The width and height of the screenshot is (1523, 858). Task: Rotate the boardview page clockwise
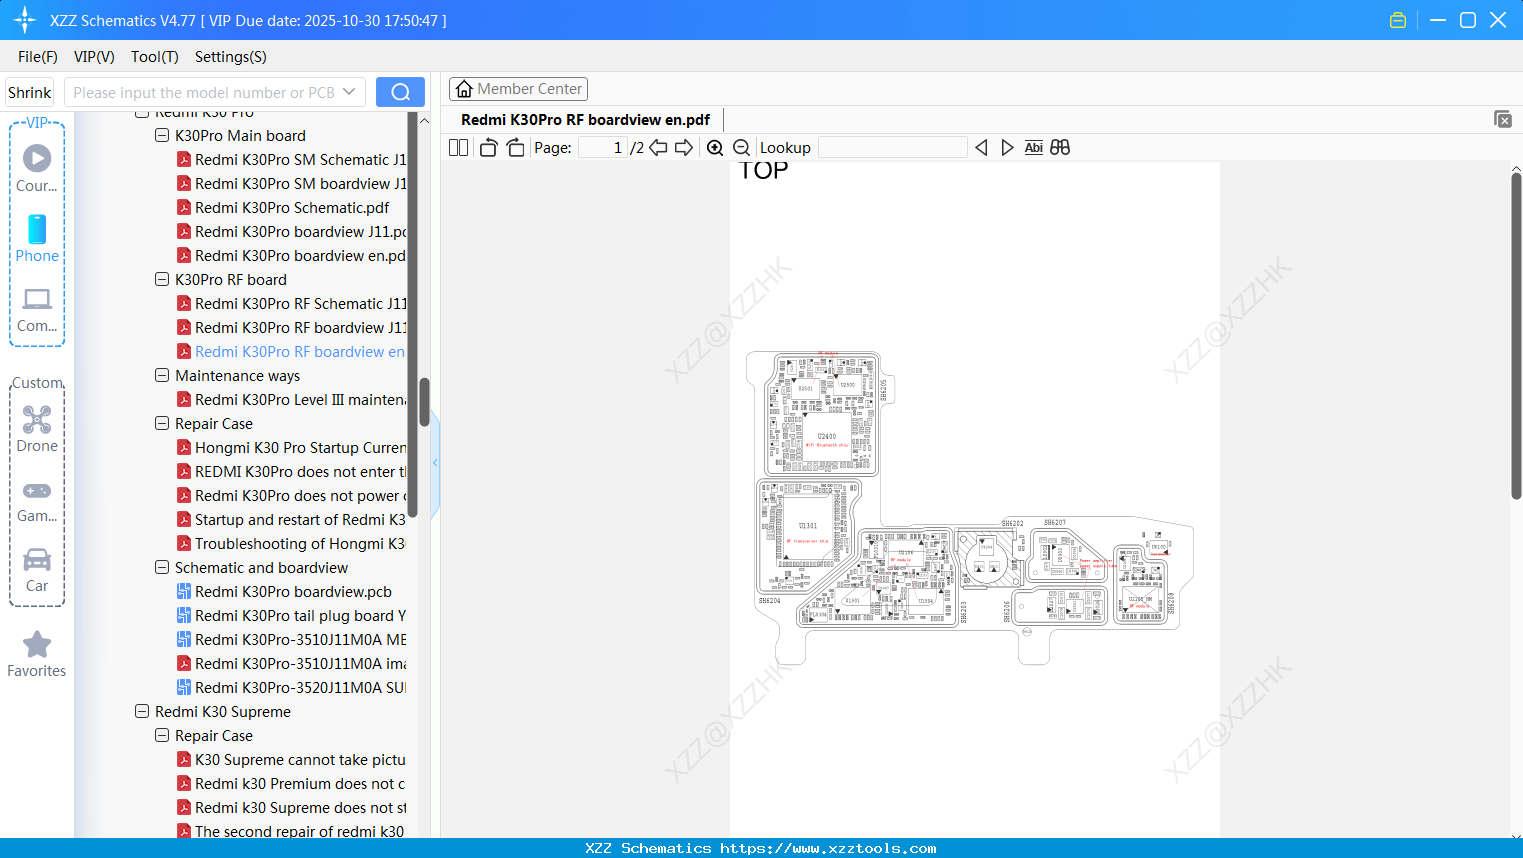[515, 147]
